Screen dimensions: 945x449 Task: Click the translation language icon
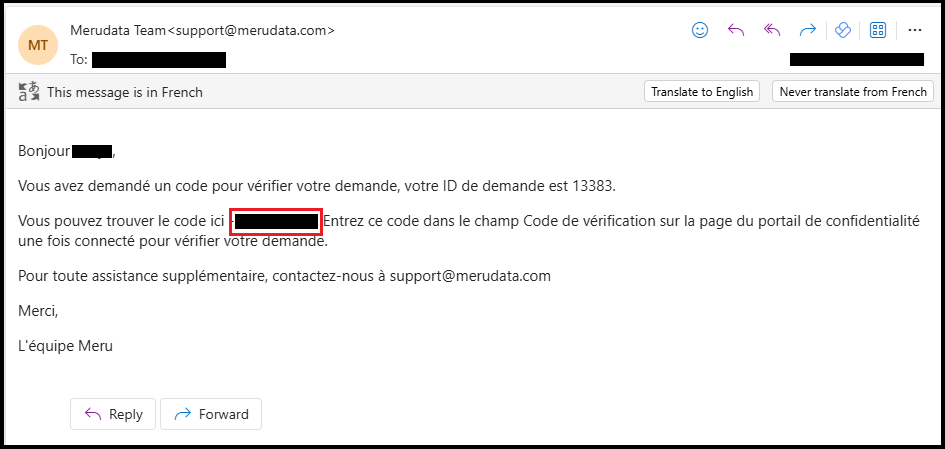pos(29,92)
